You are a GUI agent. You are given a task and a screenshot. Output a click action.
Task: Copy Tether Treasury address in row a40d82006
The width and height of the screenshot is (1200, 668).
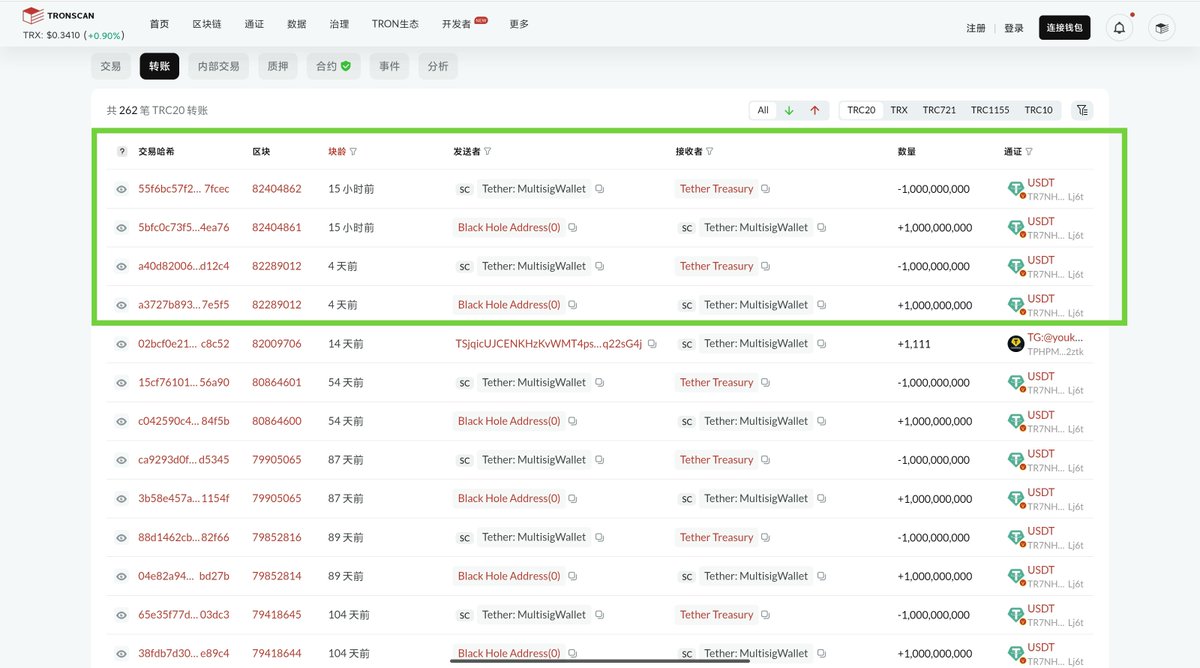765,266
